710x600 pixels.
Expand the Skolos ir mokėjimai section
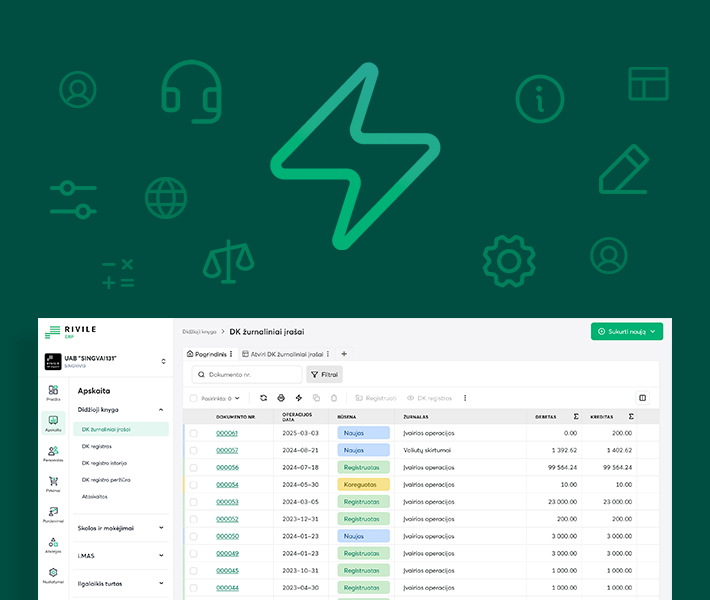[x=161, y=527]
